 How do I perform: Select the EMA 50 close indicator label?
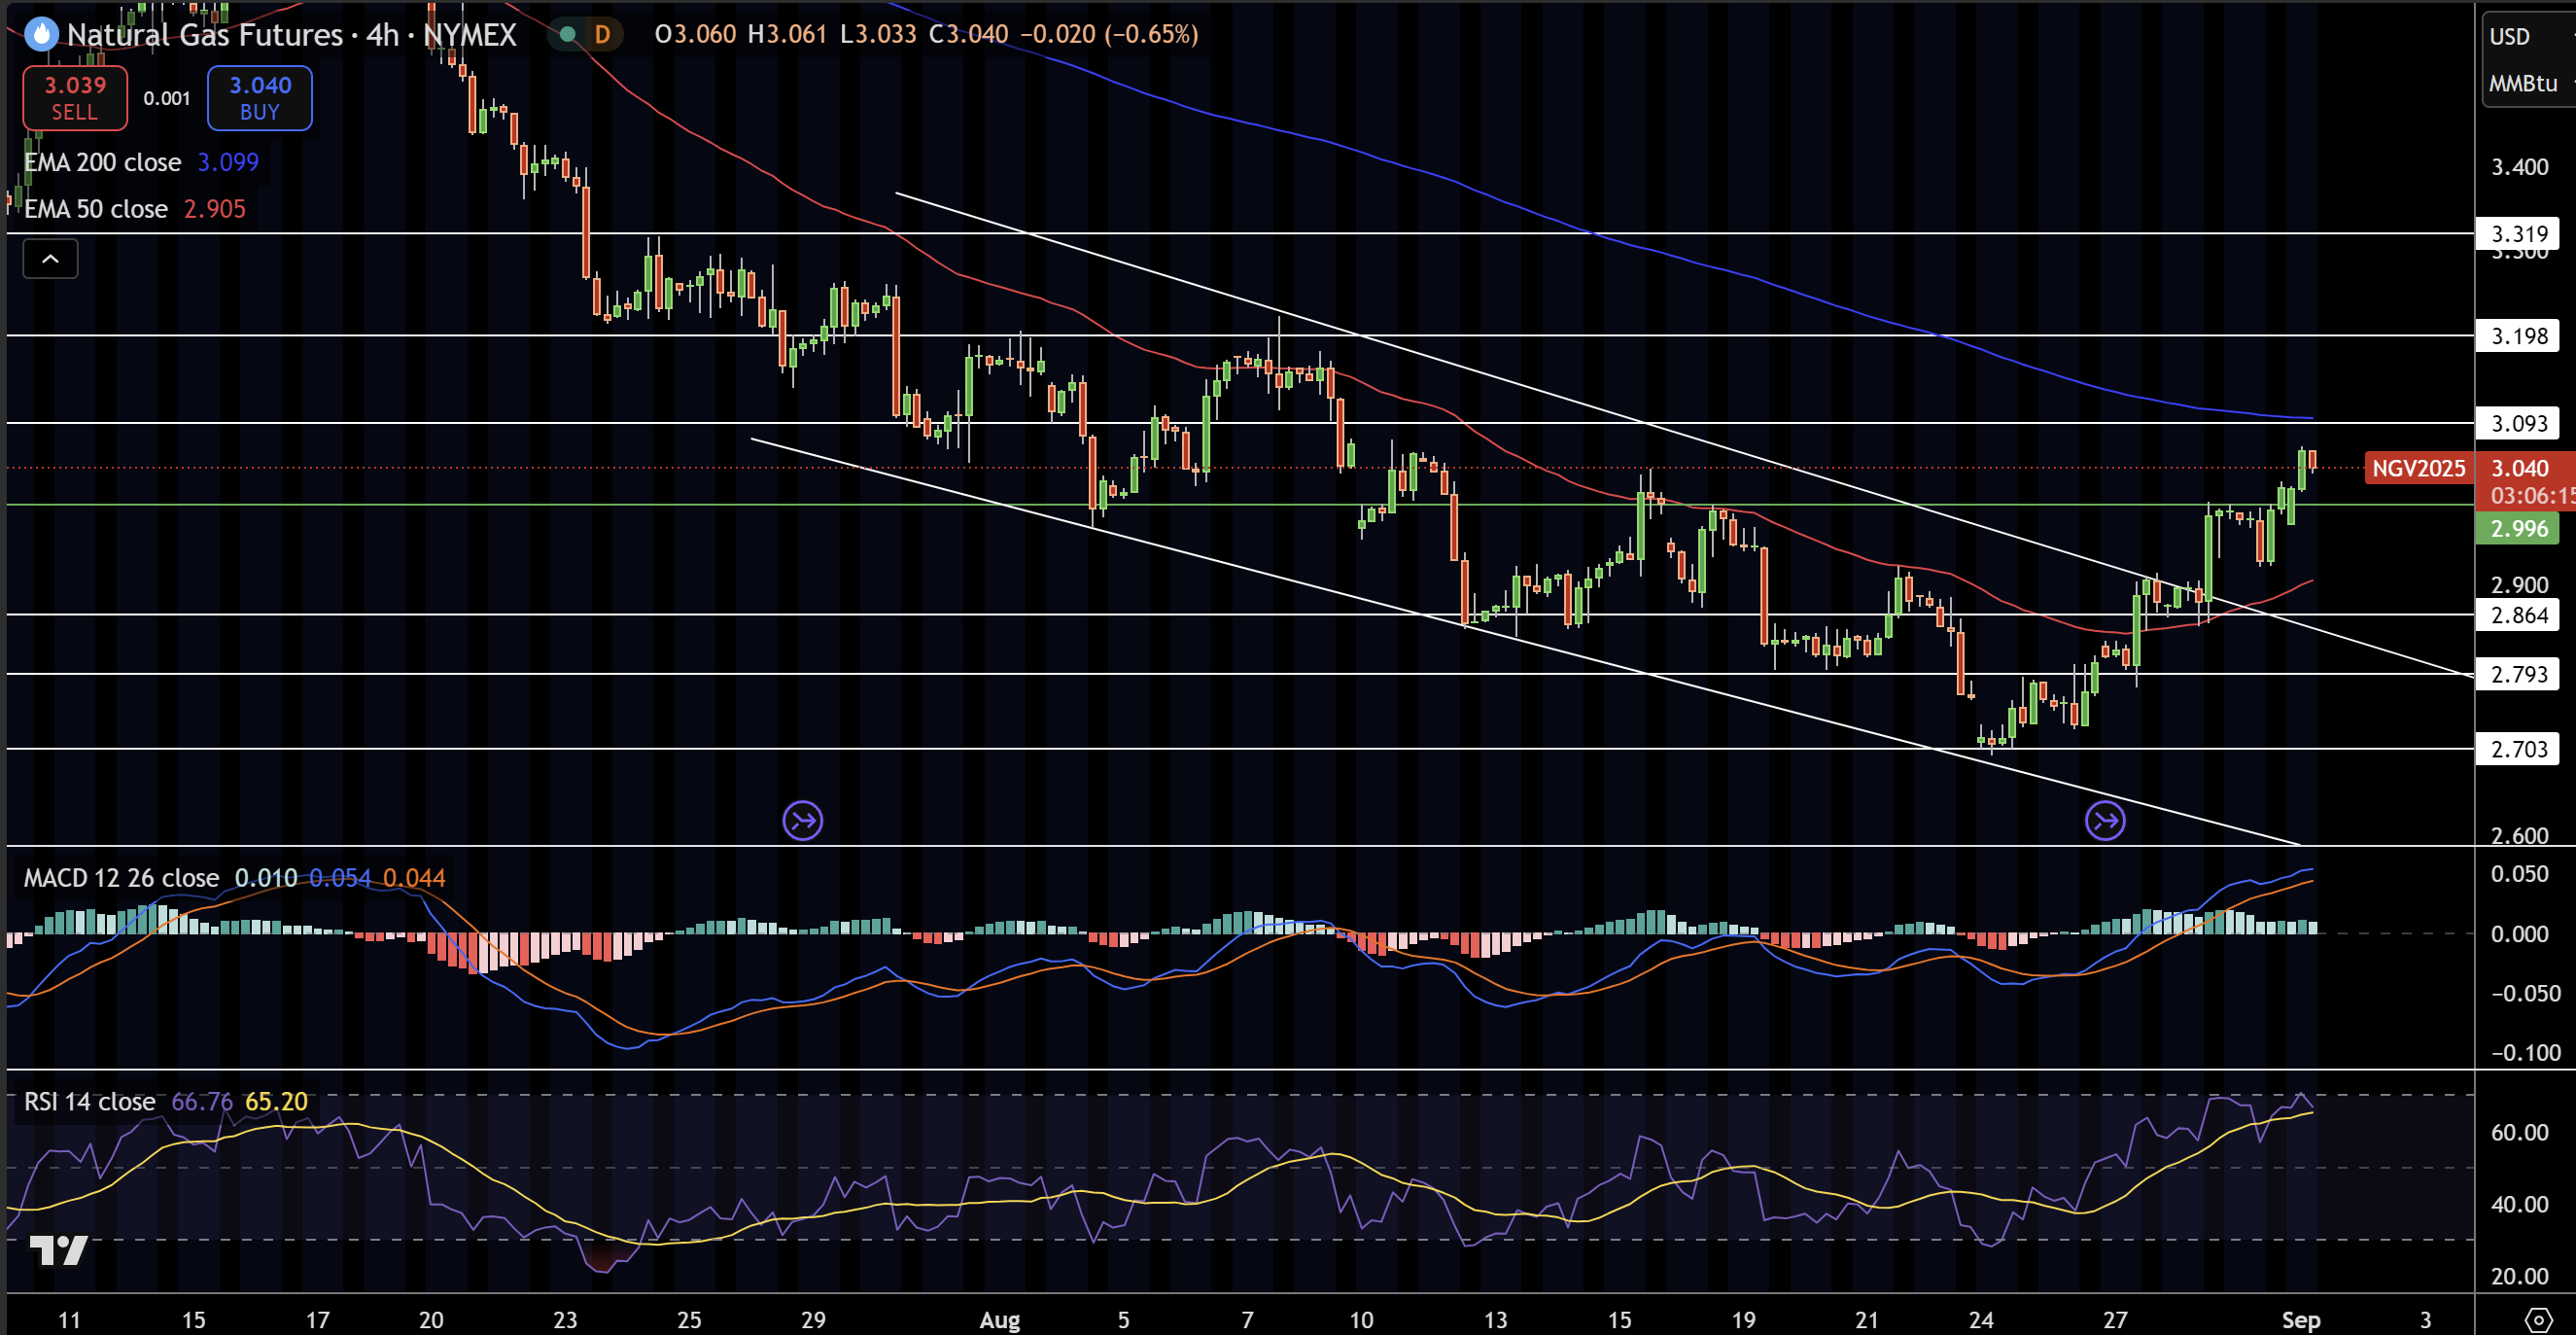[x=96, y=209]
